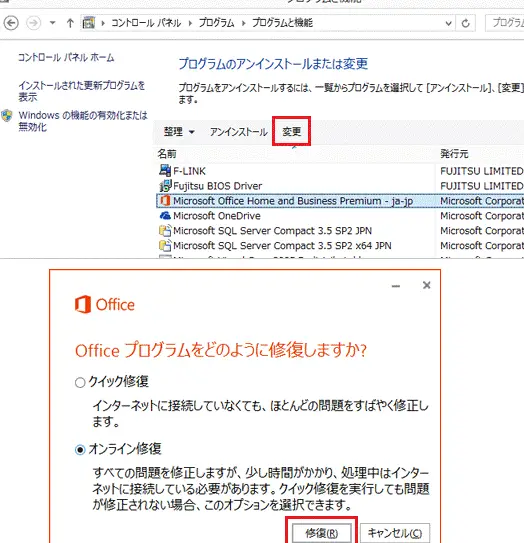The width and height of the screenshot is (524, 543).
Task: Click the Control Panel icon in address bar
Action: (x=89, y=23)
